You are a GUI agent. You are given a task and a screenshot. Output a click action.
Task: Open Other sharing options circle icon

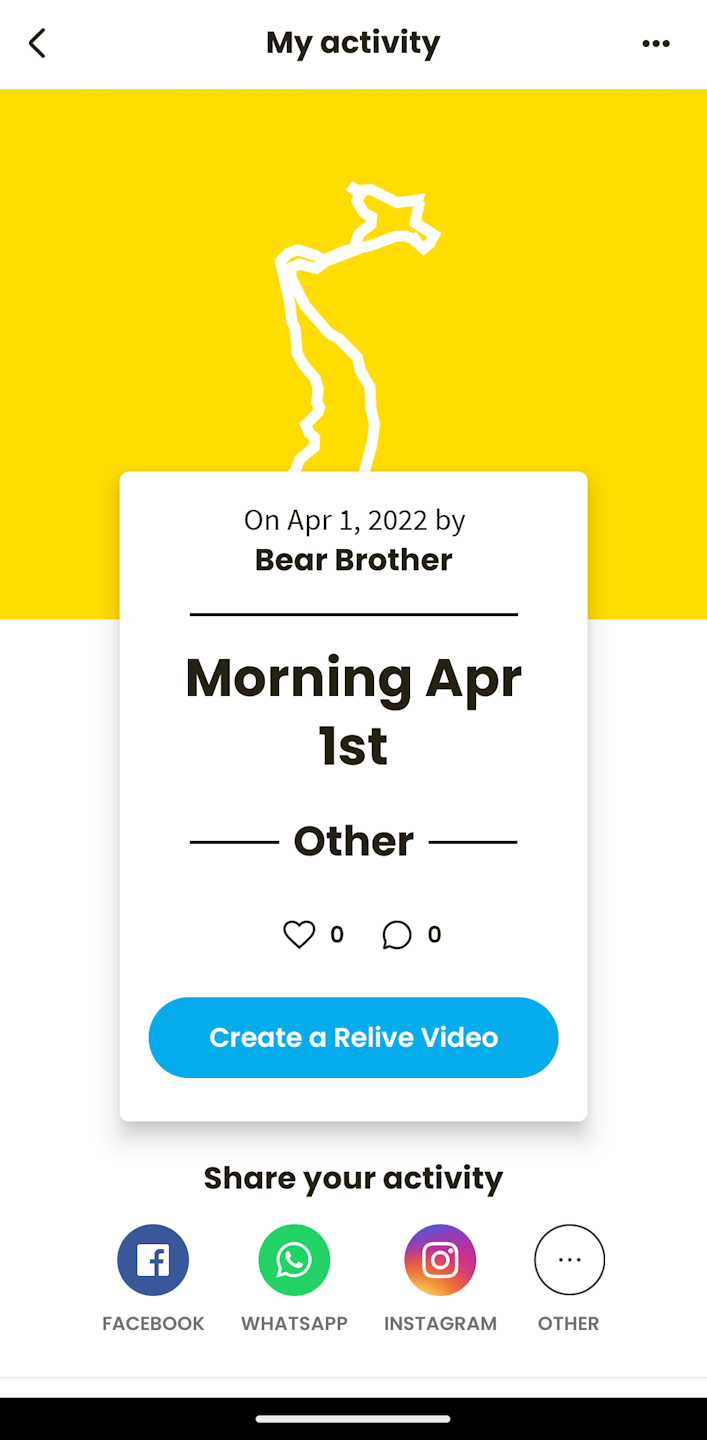click(569, 1260)
